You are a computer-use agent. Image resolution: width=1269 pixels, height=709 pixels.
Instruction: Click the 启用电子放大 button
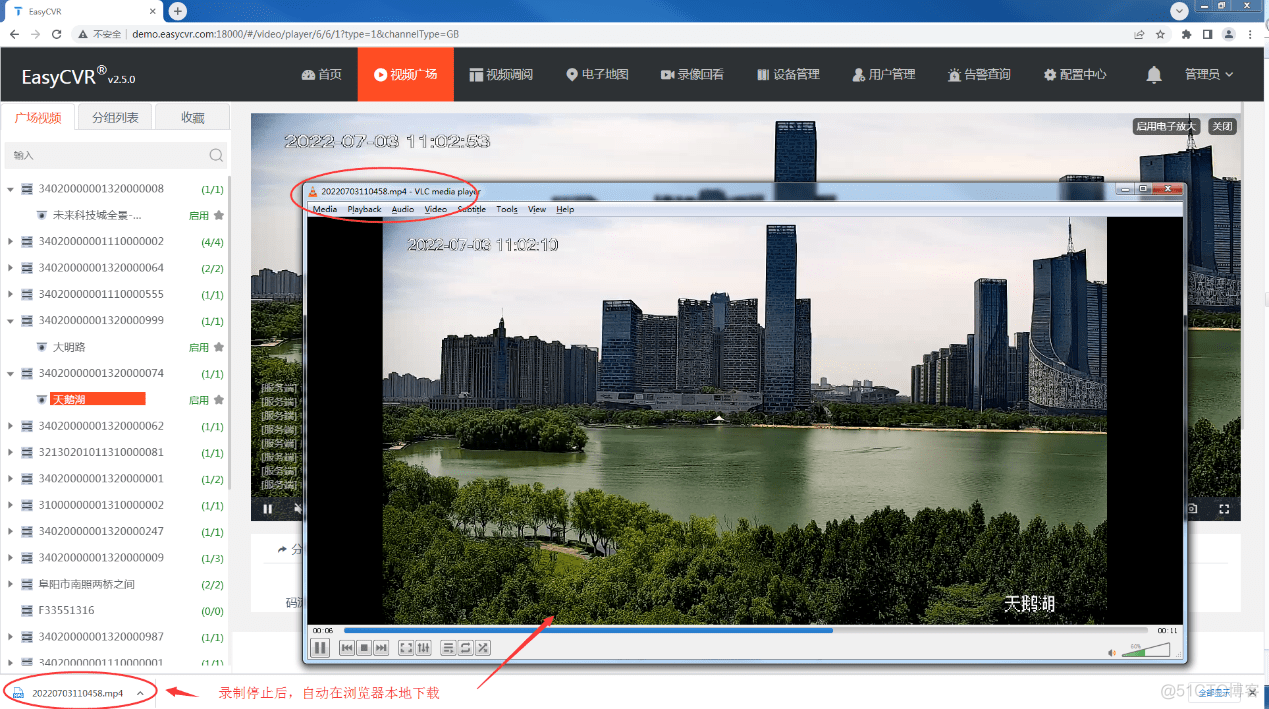[1166, 126]
